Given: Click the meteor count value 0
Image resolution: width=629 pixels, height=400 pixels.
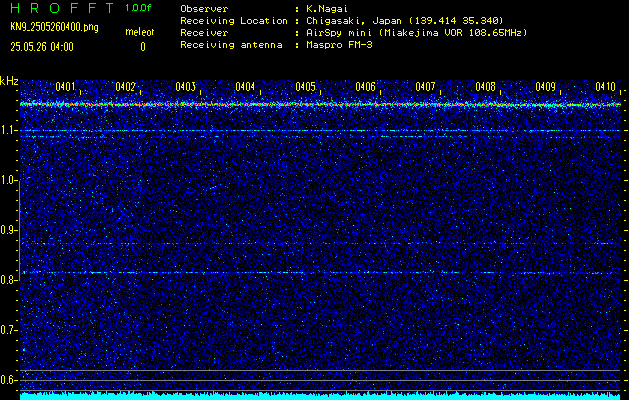Looking at the screenshot, I should [143, 47].
